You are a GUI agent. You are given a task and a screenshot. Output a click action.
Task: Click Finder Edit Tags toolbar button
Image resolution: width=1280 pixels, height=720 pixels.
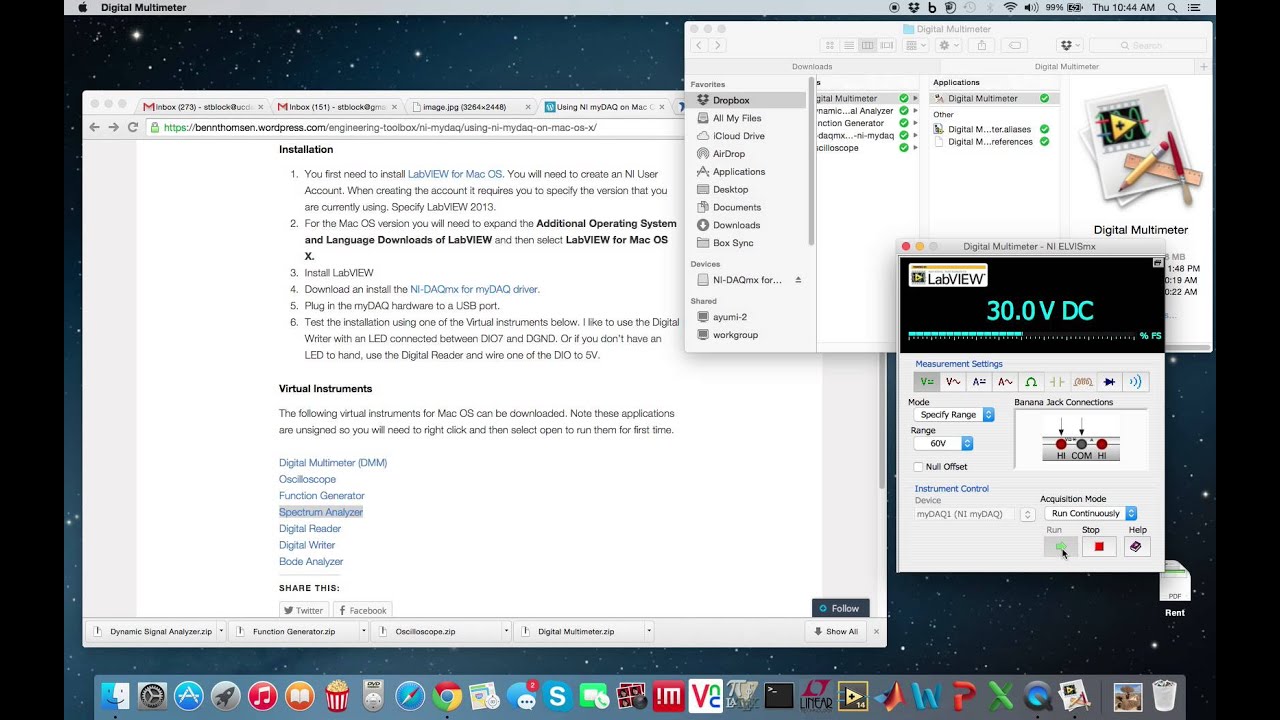click(x=1014, y=45)
